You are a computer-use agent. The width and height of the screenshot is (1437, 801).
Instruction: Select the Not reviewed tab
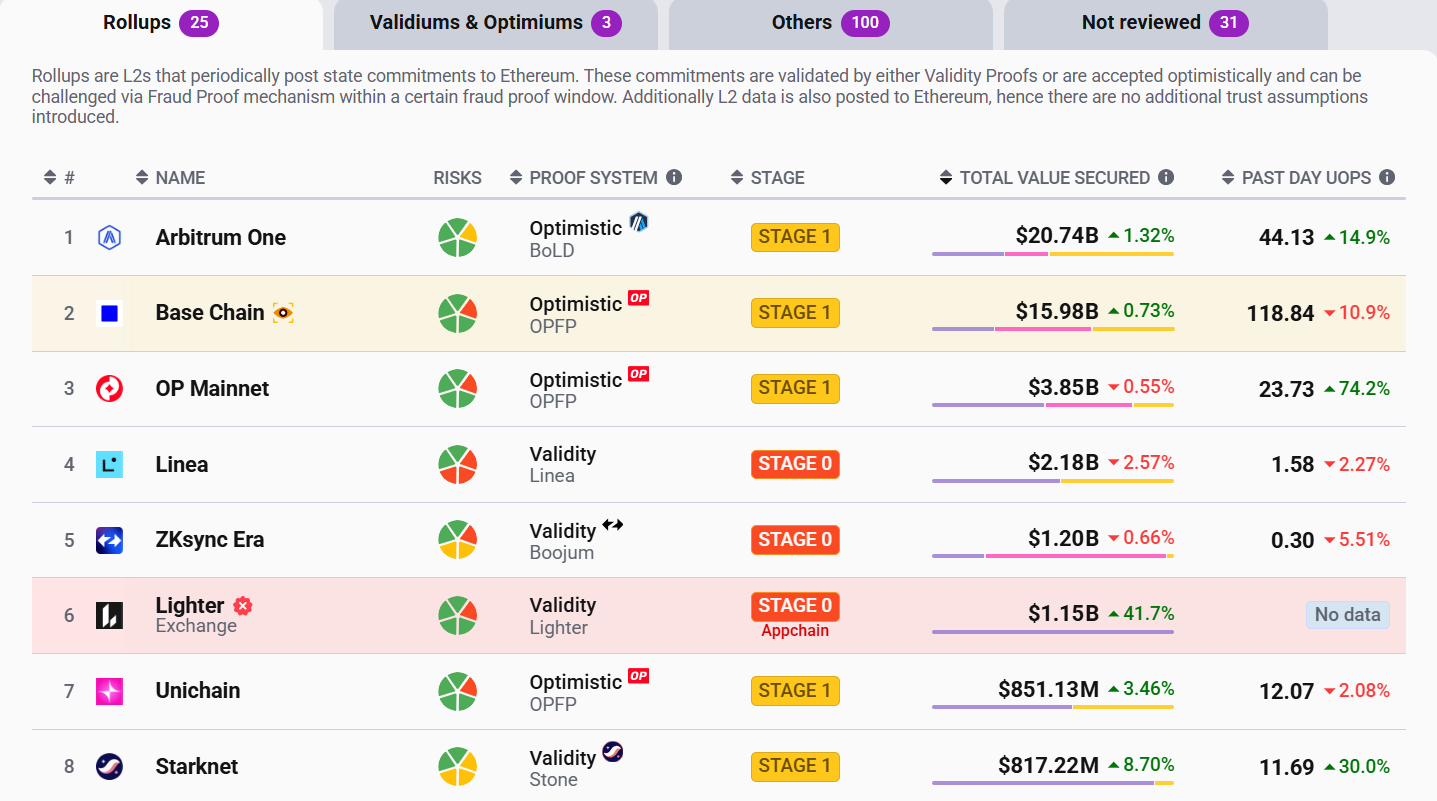click(x=1165, y=23)
